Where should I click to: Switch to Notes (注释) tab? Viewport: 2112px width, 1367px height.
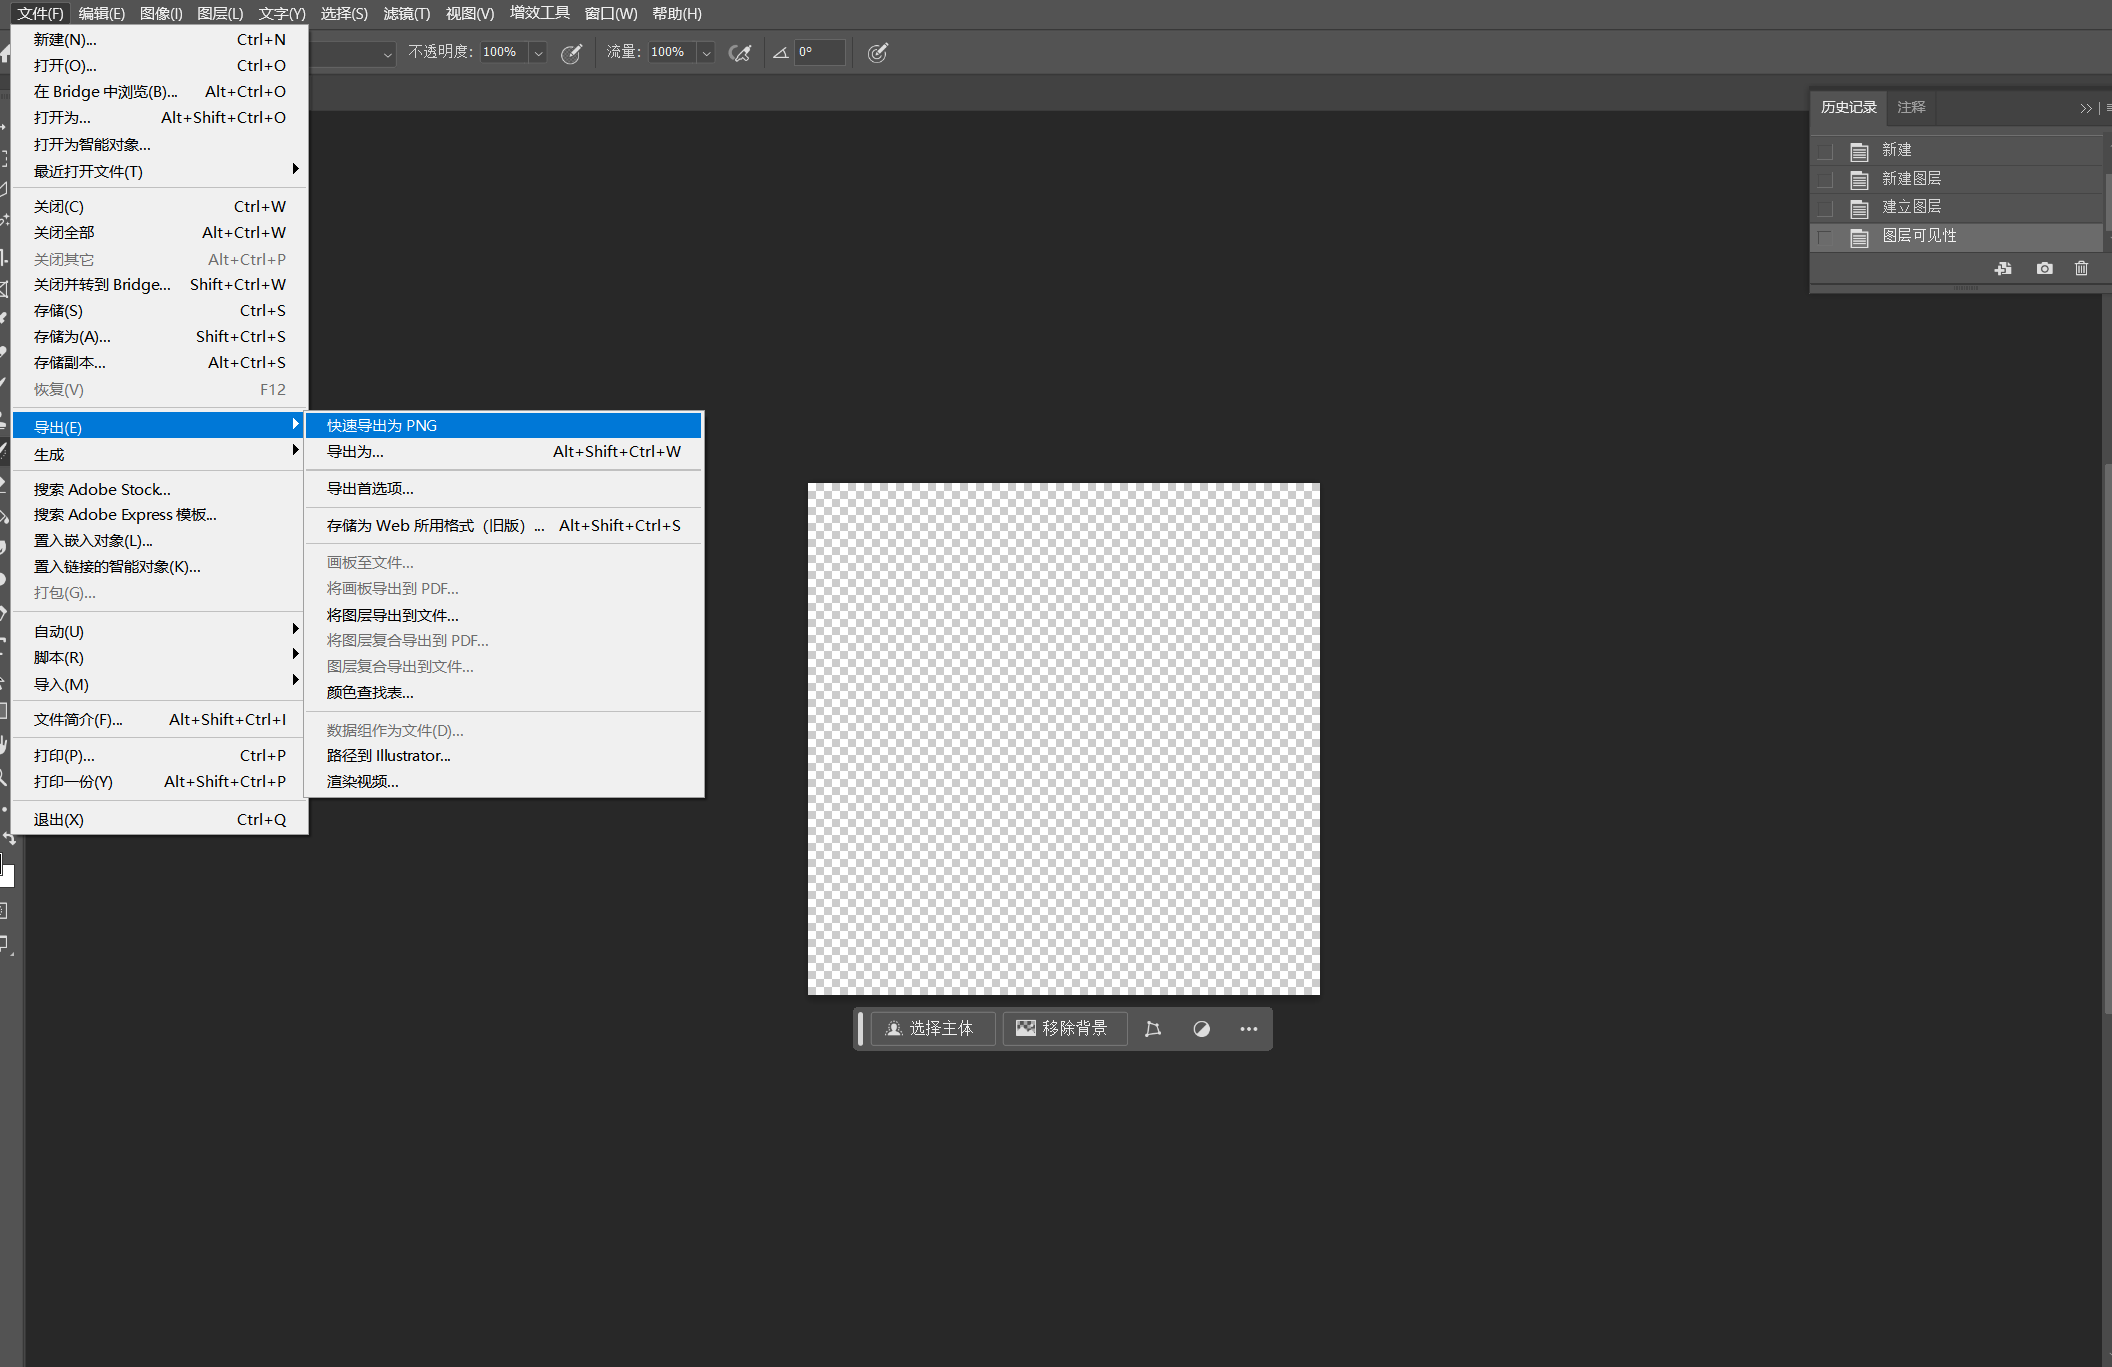pos(1911,107)
